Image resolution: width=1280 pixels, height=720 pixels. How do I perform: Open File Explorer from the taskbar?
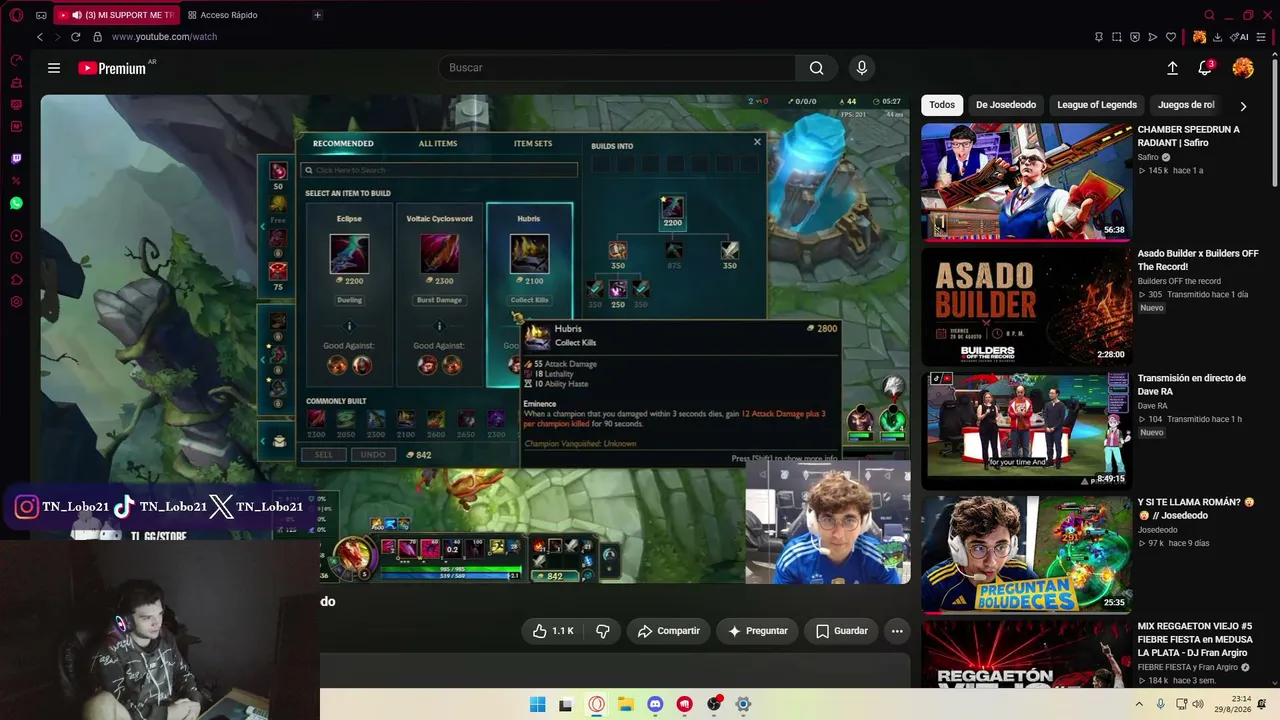click(x=625, y=704)
